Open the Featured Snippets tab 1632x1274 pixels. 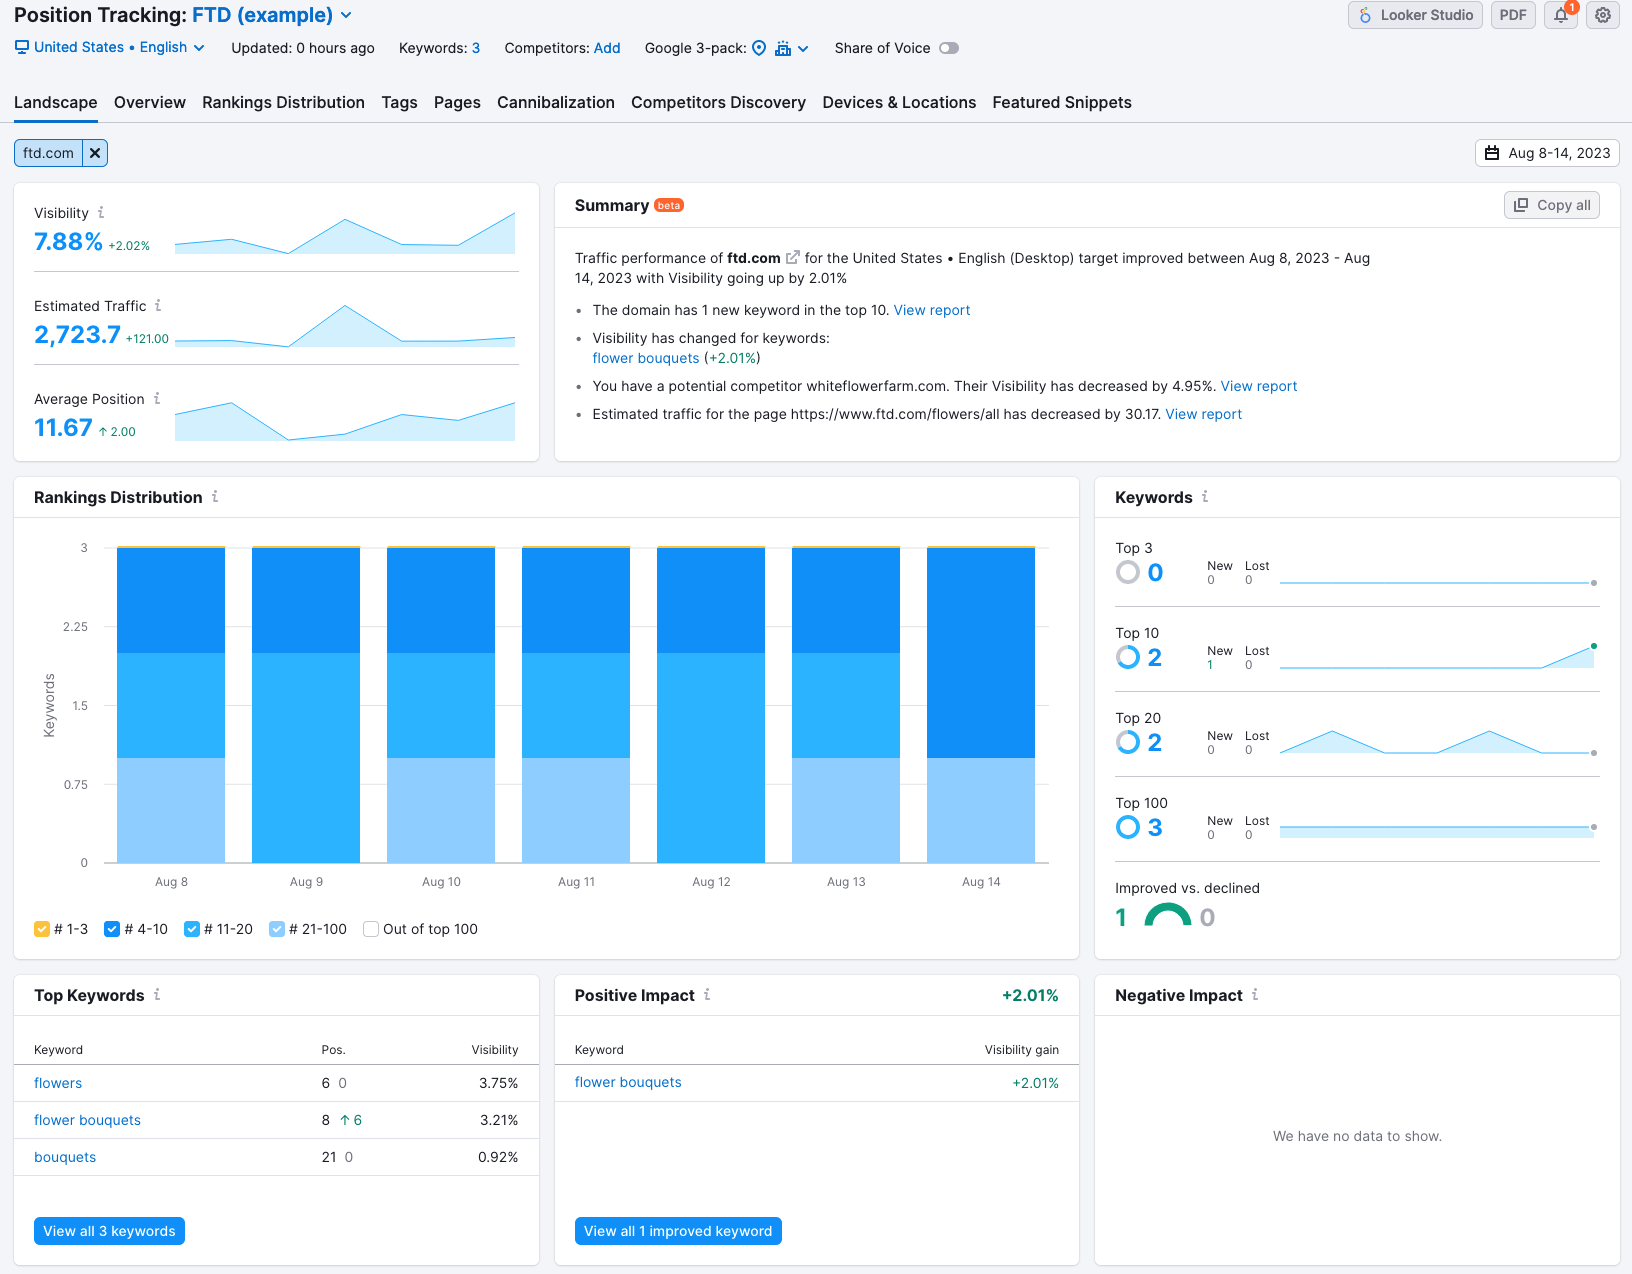(1062, 102)
